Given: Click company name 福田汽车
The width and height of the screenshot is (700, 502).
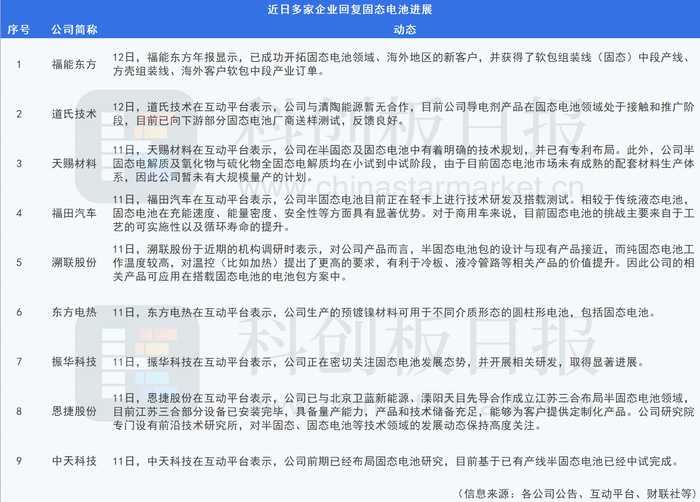Looking at the screenshot, I should point(74,213).
